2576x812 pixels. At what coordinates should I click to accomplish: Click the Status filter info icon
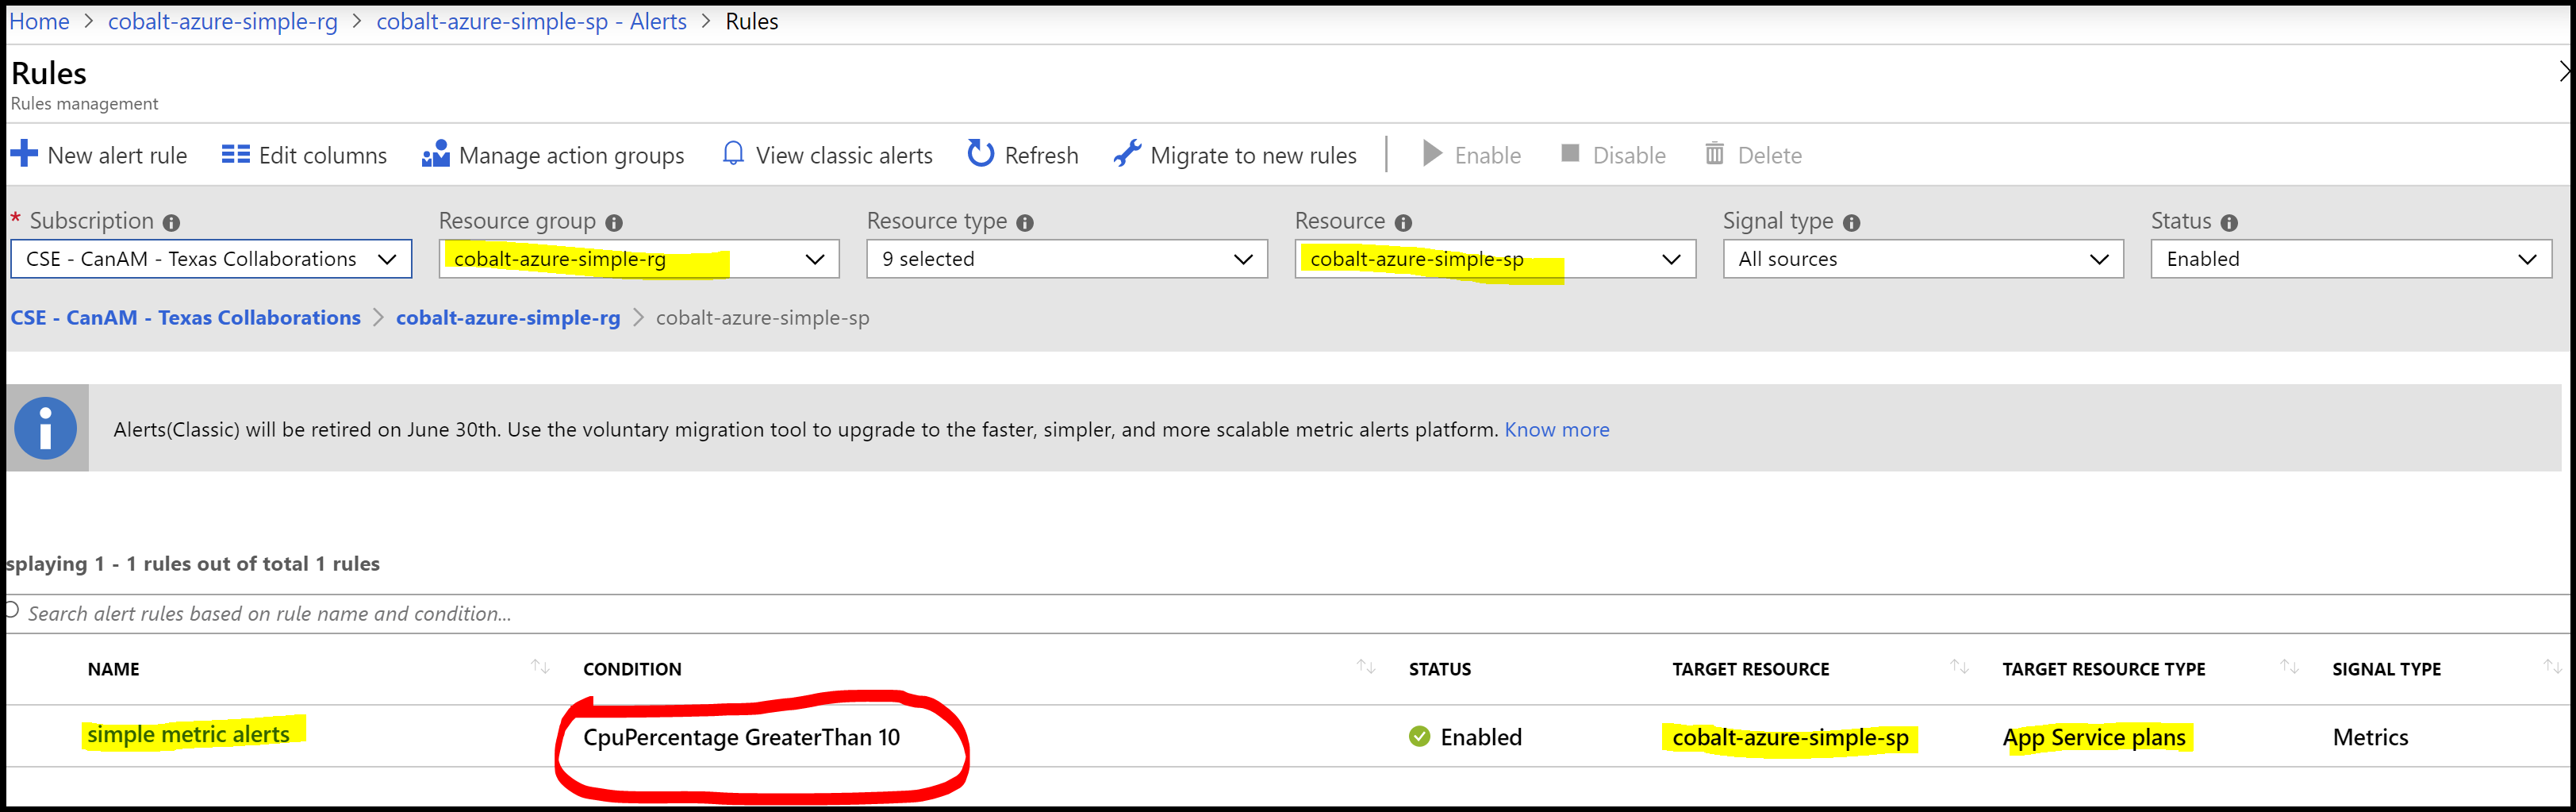2229,223
